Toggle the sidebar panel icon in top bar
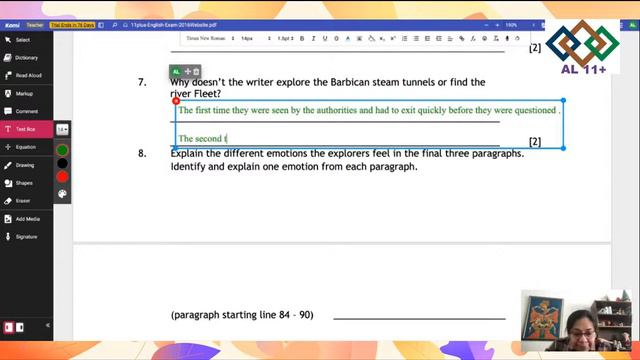This screenshot has width=640, height=360. coord(101,25)
